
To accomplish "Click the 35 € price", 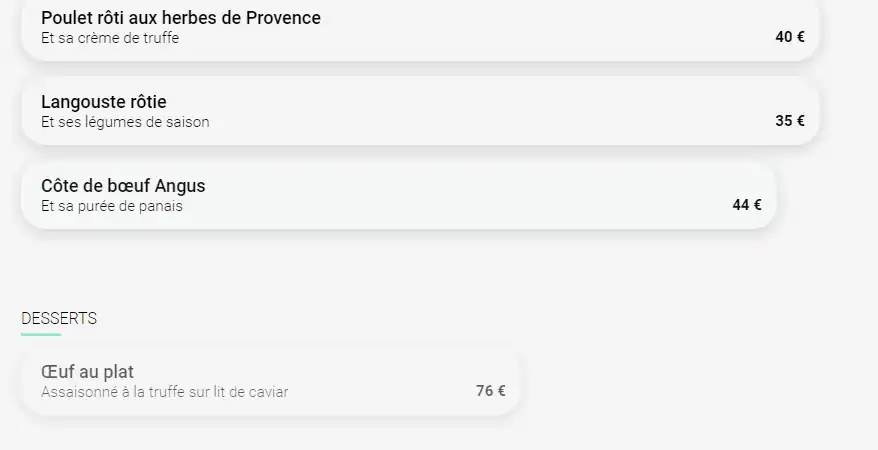I will point(790,121).
